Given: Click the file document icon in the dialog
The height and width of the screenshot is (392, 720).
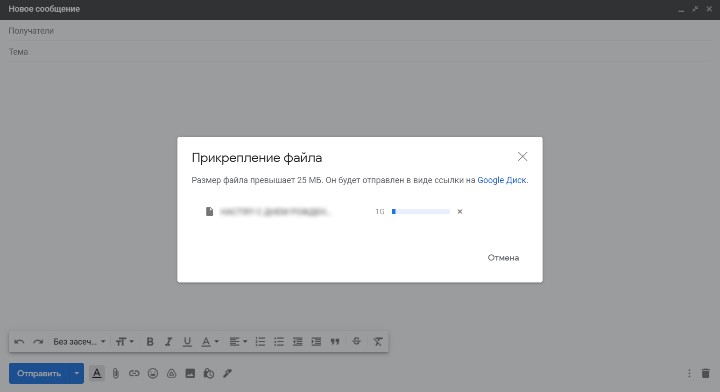Looking at the screenshot, I should pyautogui.click(x=209, y=211).
